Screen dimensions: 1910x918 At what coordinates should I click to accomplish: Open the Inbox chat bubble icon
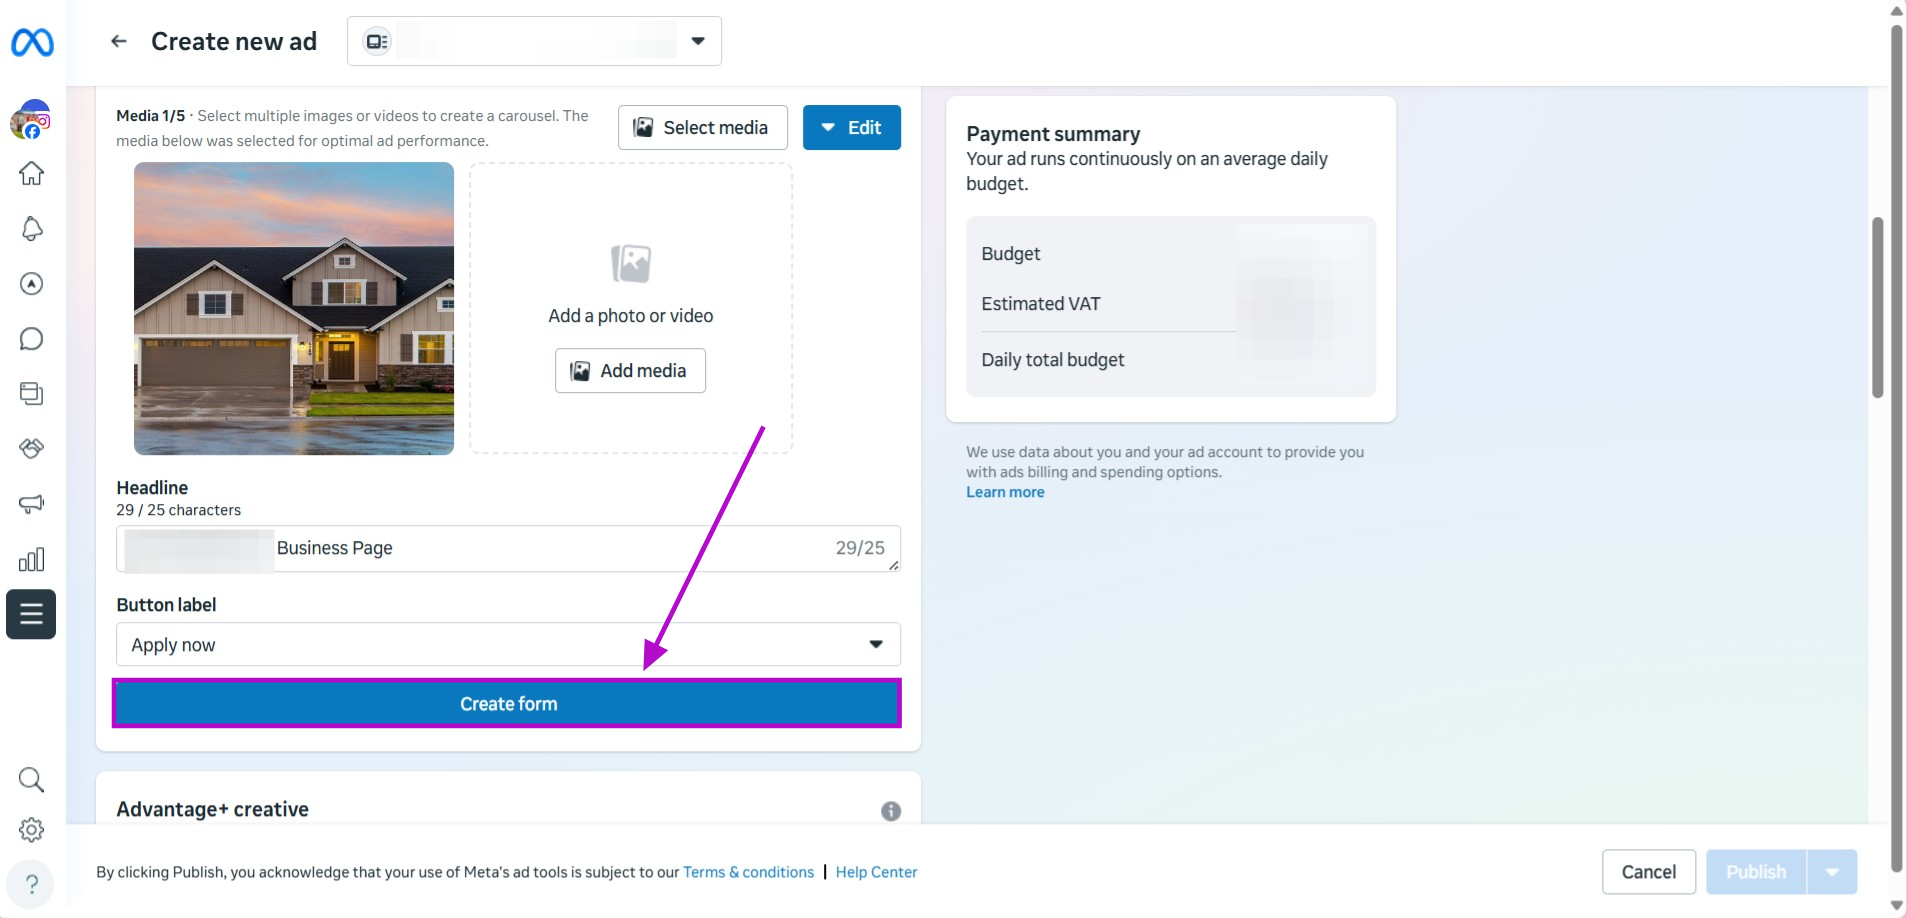click(32, 339)
